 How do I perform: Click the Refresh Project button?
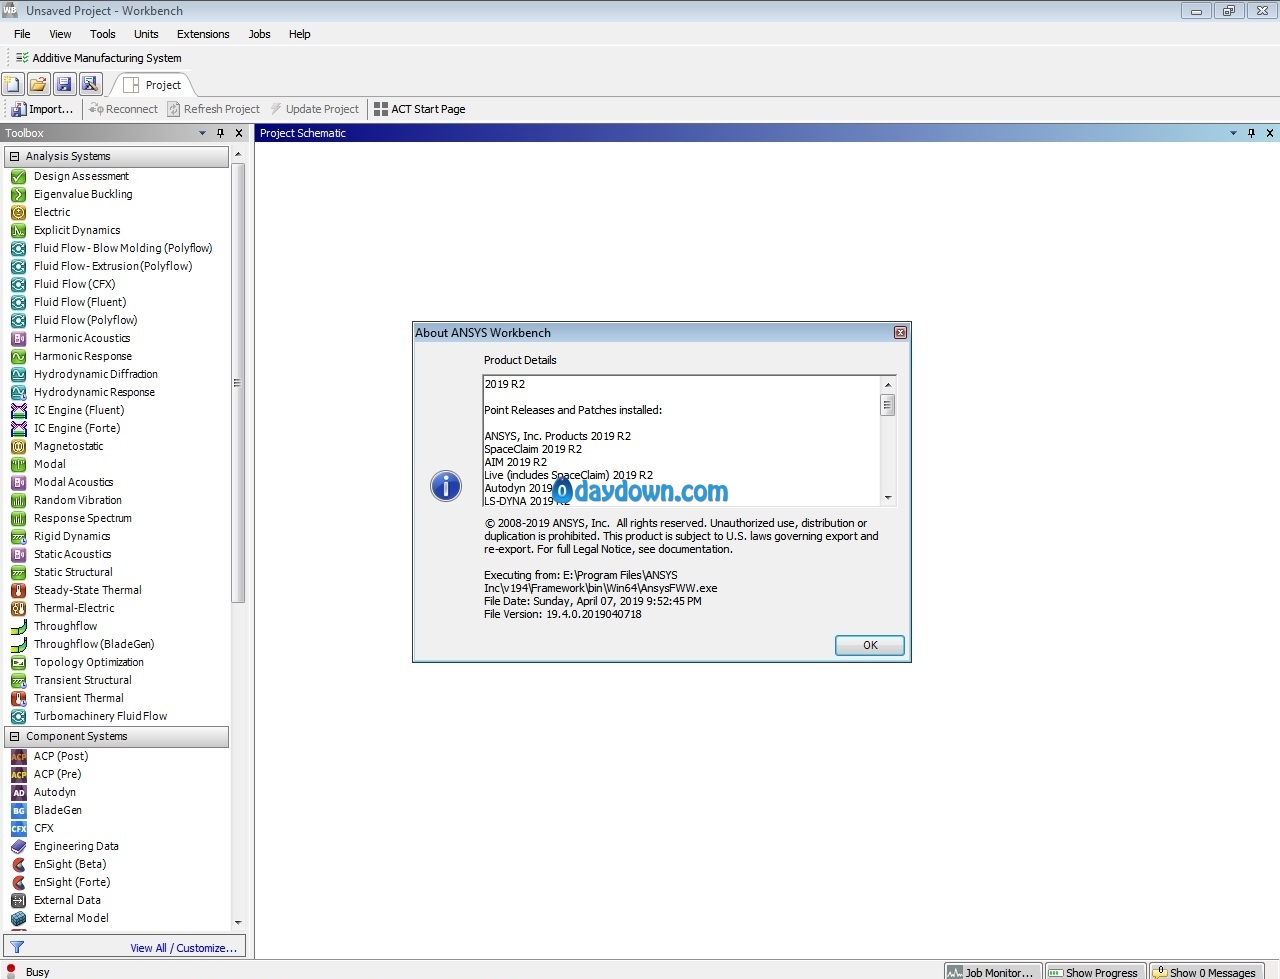click(x=213, y=109)
